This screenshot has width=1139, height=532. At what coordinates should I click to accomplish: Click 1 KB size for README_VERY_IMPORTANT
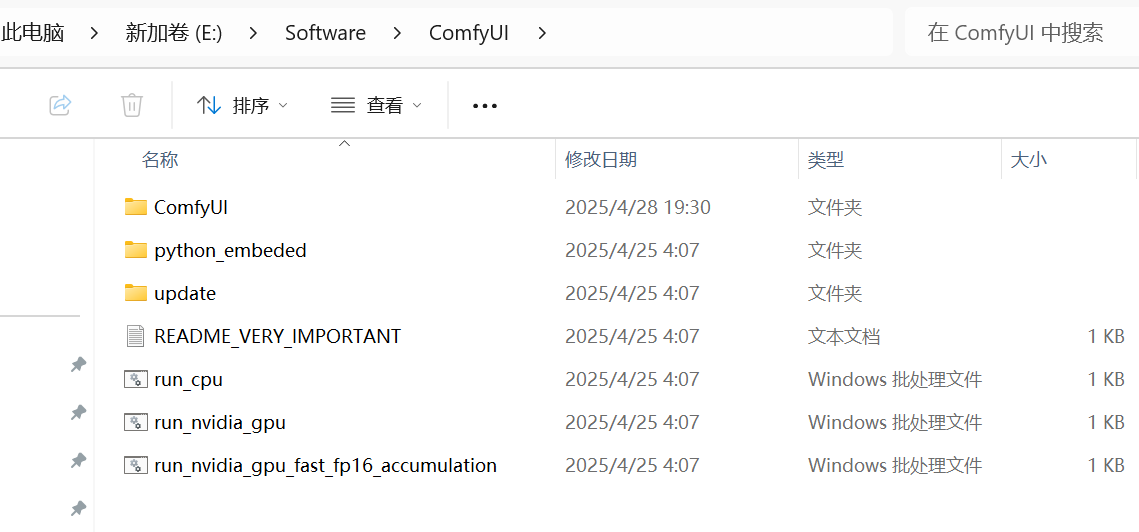[1106, 336]
